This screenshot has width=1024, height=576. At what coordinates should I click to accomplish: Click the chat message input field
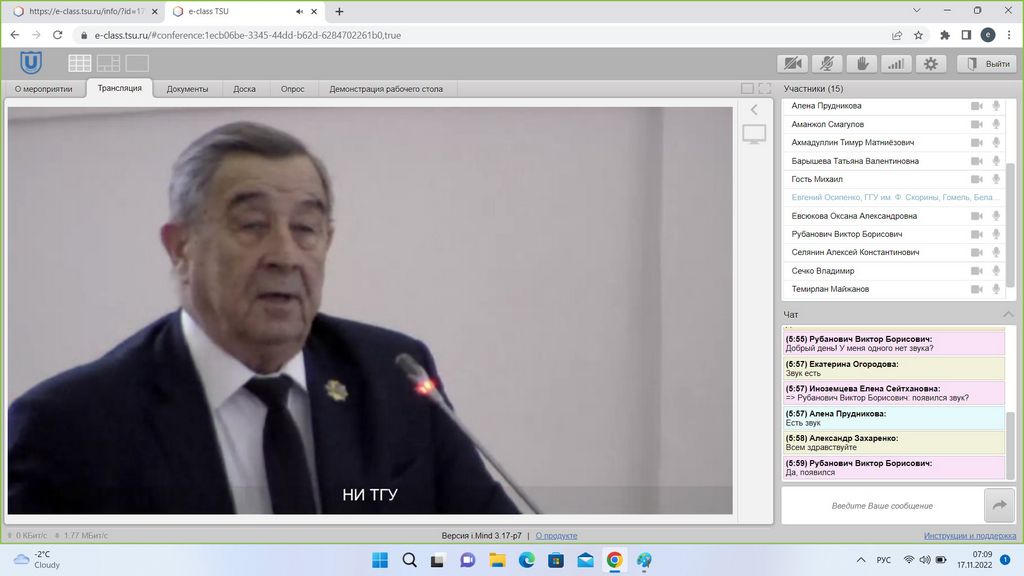click(882, 506)
